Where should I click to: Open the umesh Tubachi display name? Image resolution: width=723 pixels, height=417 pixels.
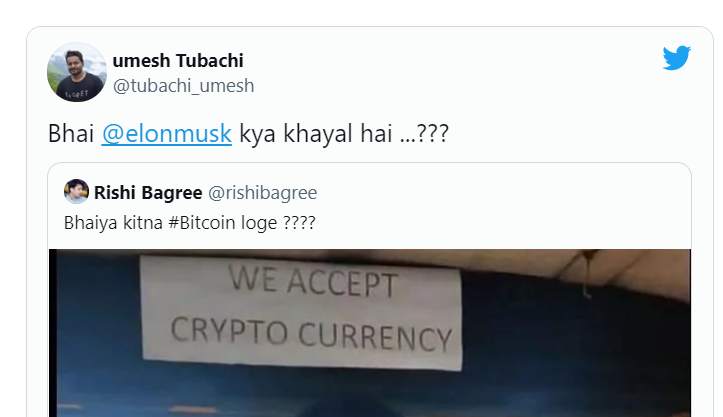pyautogui.click(x=178, y=60)
